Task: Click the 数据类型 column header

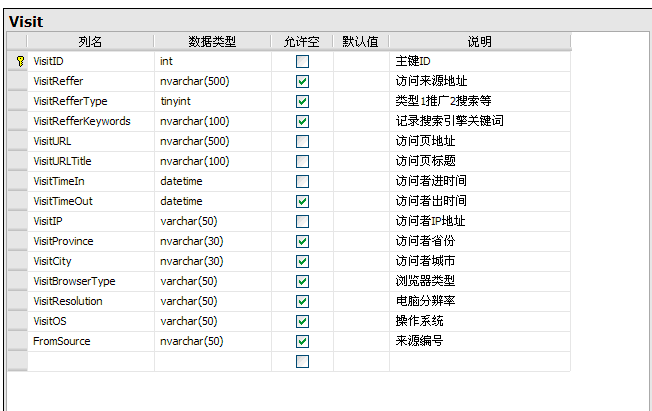Action: (x=212, y=42)
